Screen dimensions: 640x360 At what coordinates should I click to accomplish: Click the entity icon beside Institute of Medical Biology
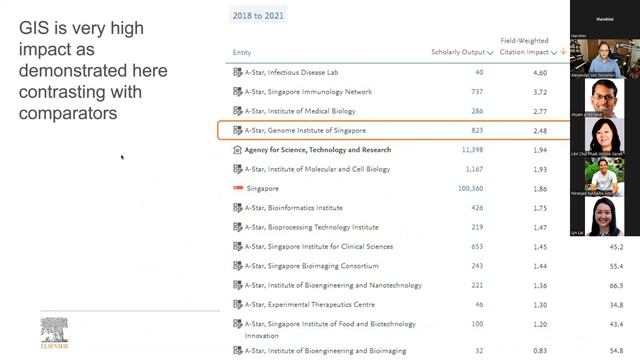pyautogui.click(x=238, y=111)
